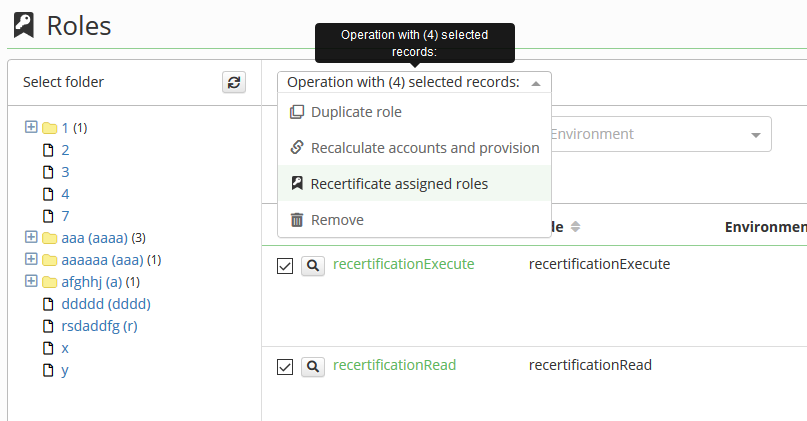Expand folder 1 with plus toggle
The image size is (807, 421).
pyautogui.click(x=31, y=127)
